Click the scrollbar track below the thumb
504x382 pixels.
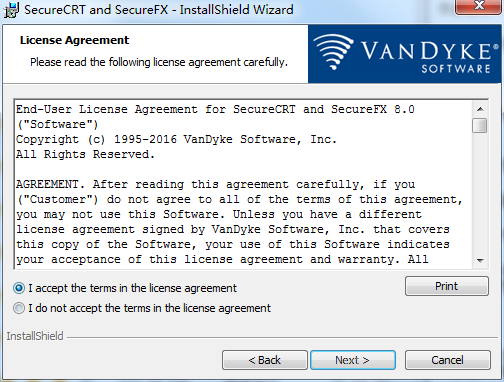(x=480, y=193)
